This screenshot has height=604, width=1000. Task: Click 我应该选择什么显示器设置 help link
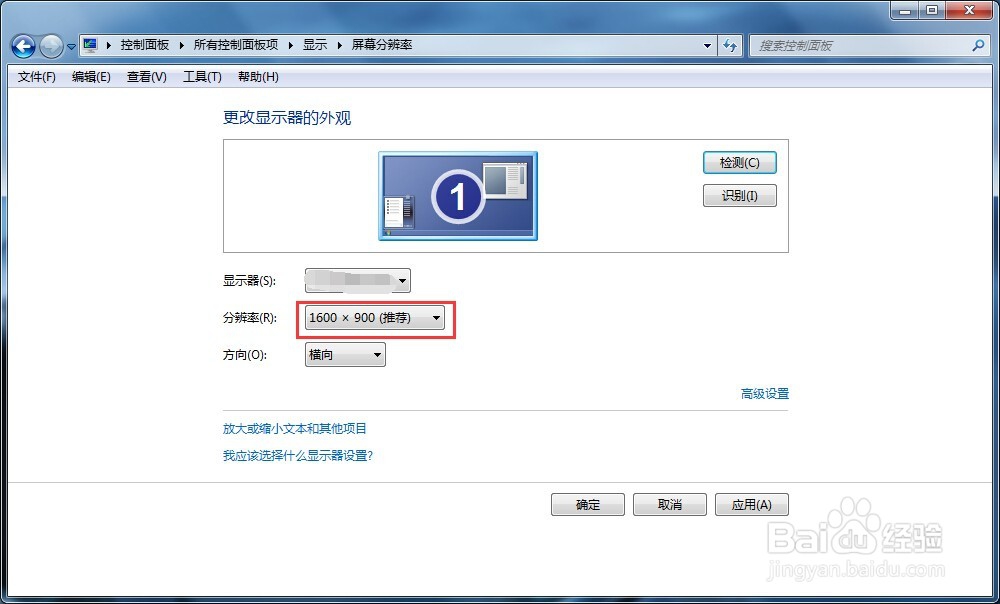click(296, 455)
